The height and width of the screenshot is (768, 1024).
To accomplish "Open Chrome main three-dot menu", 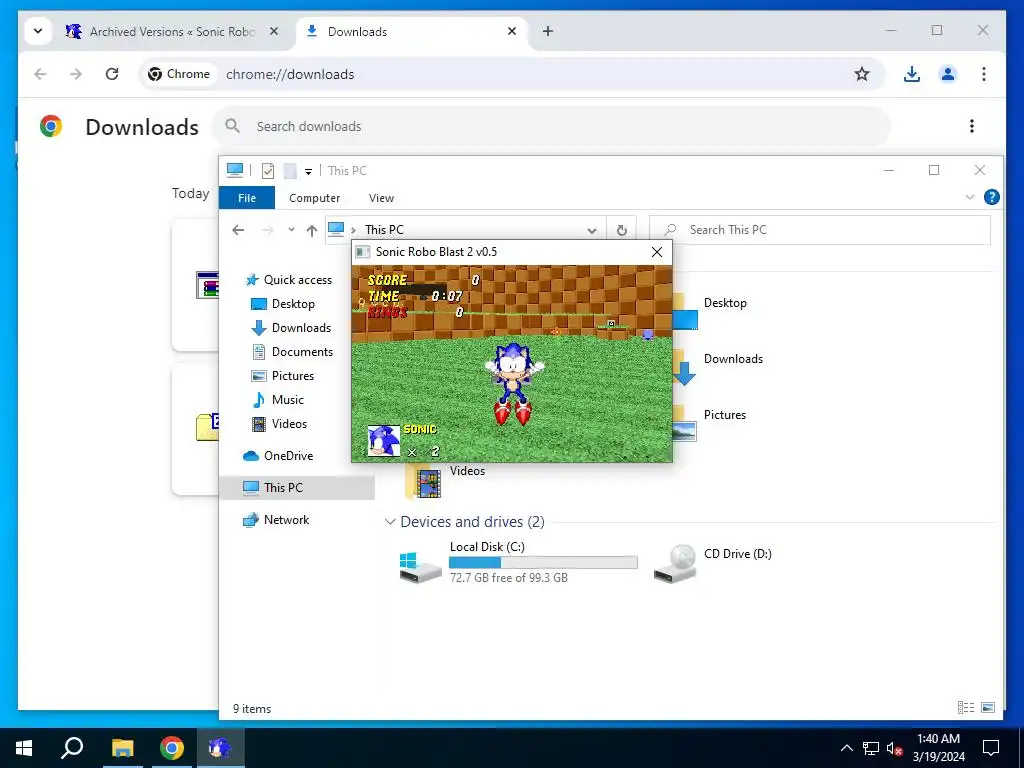I will [984, 74].
